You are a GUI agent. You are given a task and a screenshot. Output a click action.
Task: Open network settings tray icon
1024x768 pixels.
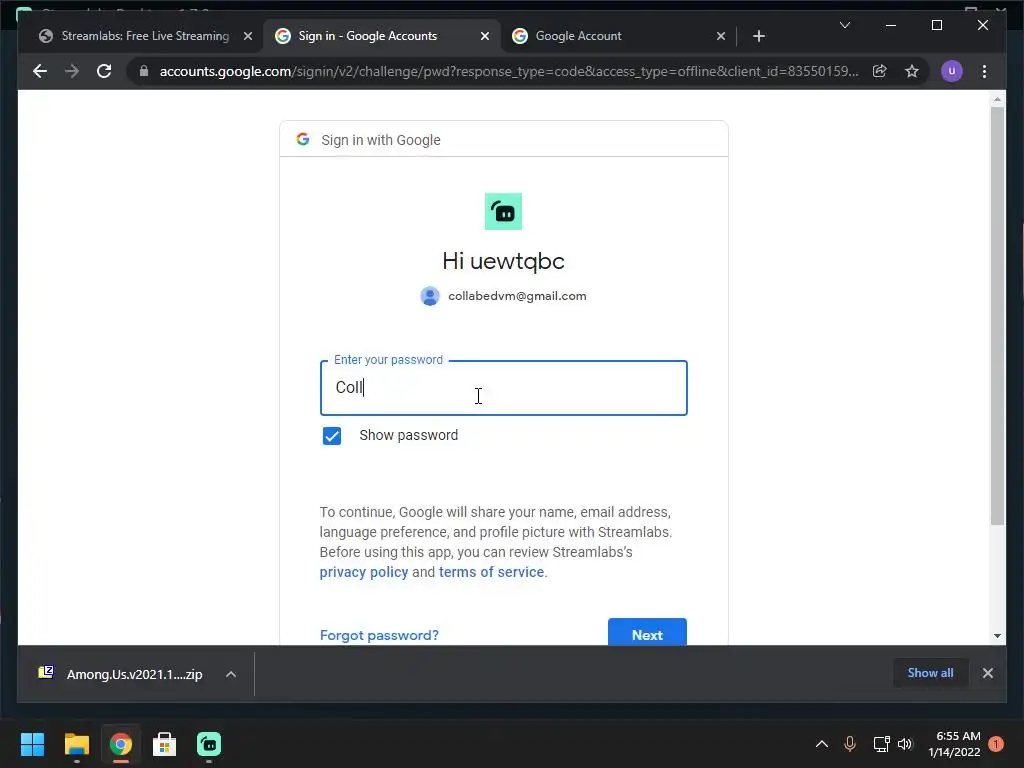[x=881, y=744]
